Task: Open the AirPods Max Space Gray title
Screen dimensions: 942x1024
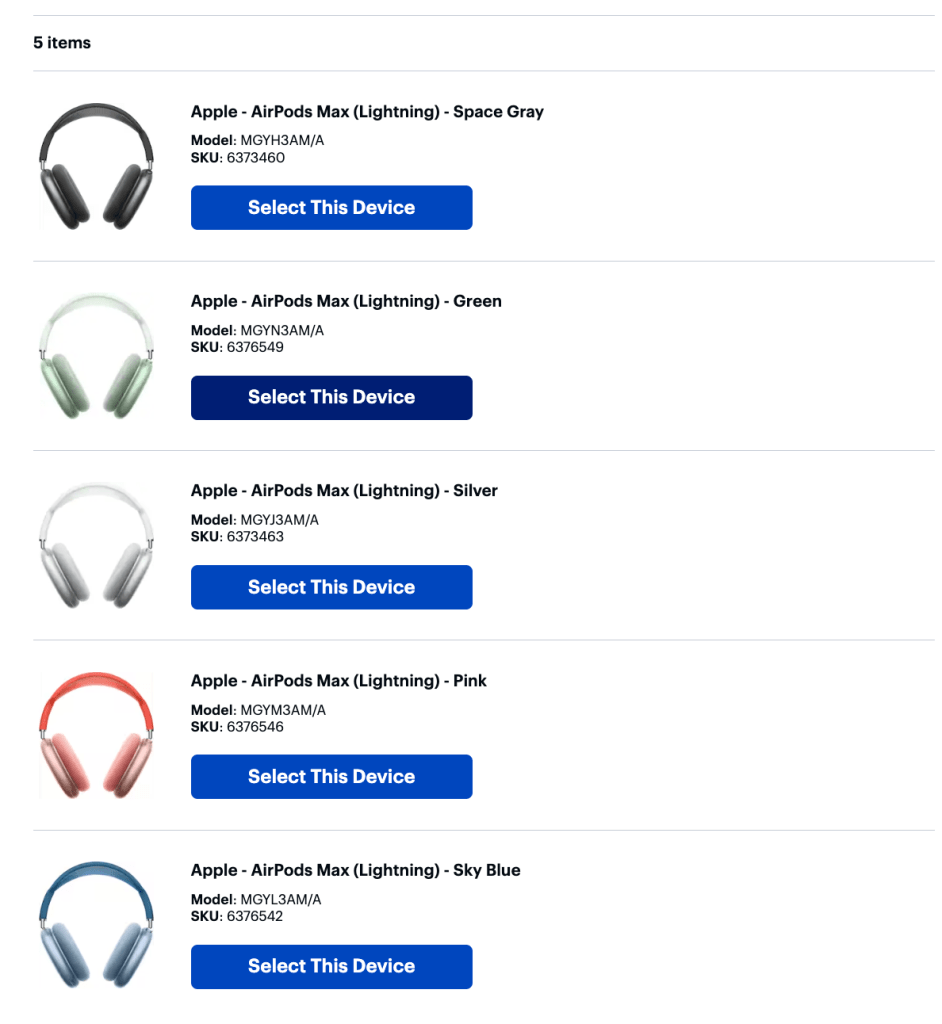Action: click(x=367, y=112)
